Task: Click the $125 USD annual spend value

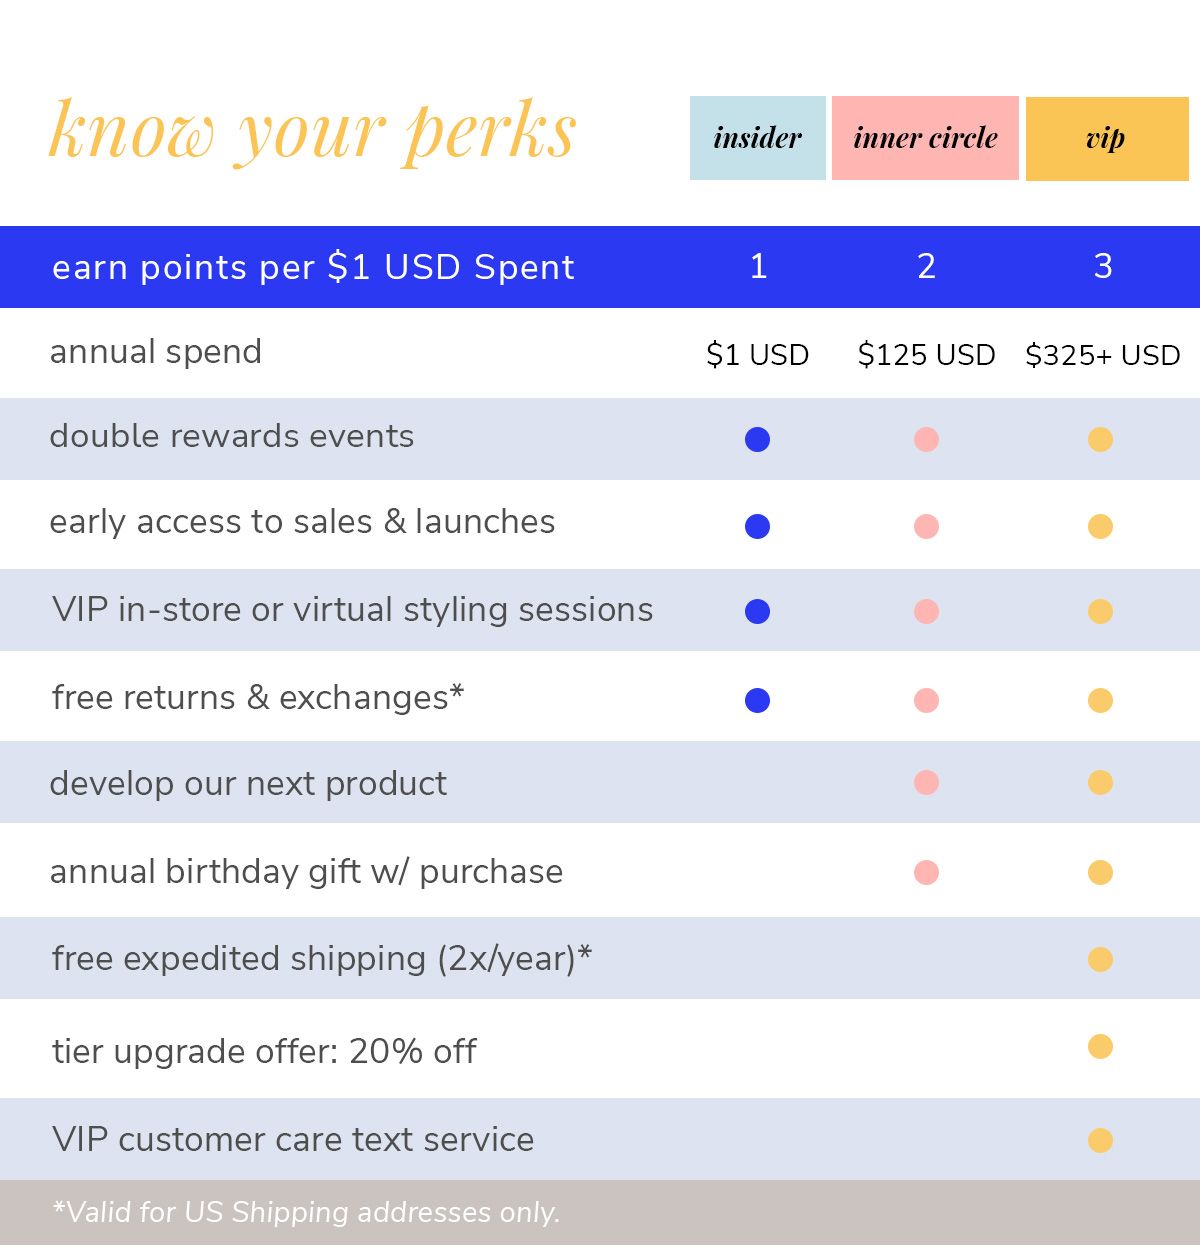Action: (926, 355)
